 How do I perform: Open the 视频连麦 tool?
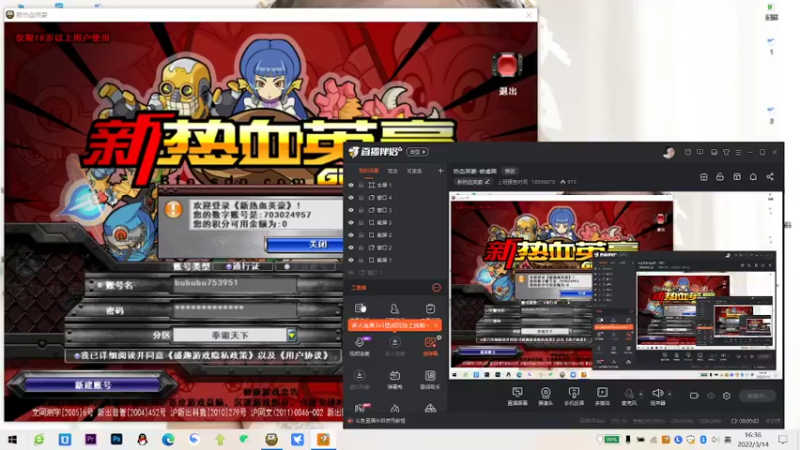tap(359, 345)
